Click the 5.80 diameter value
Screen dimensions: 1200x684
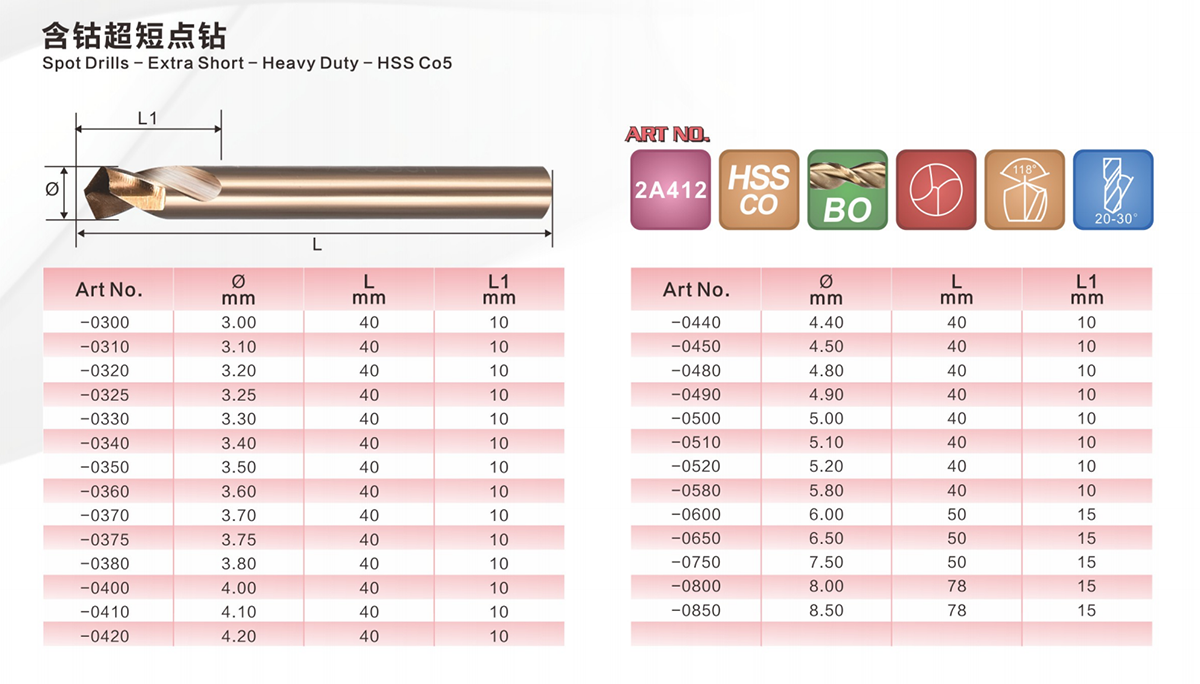(x=826, y=490)
